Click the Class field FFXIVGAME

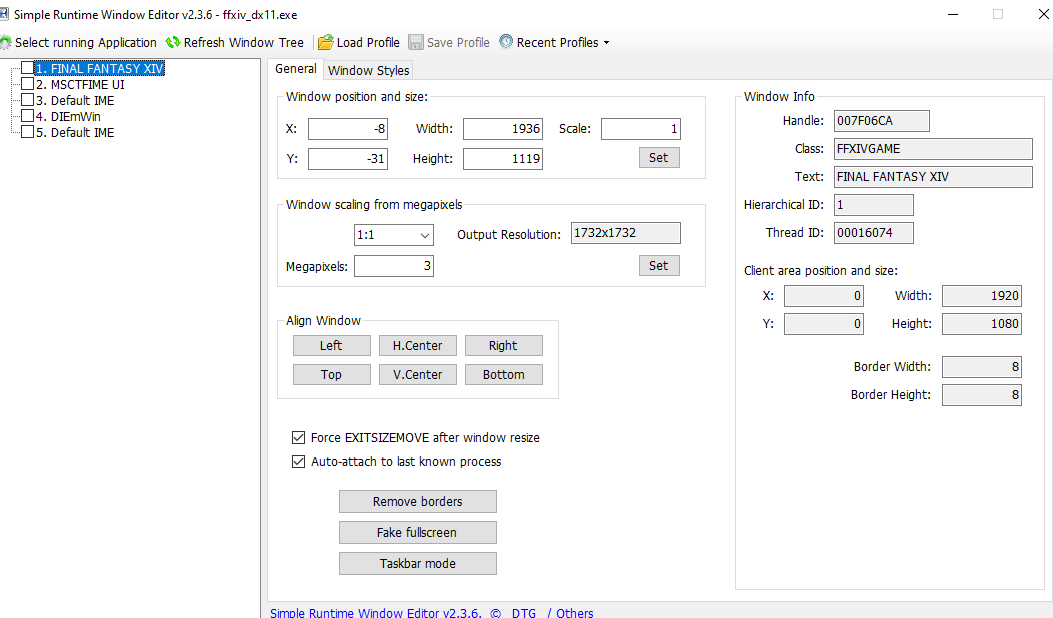[933, 149]
